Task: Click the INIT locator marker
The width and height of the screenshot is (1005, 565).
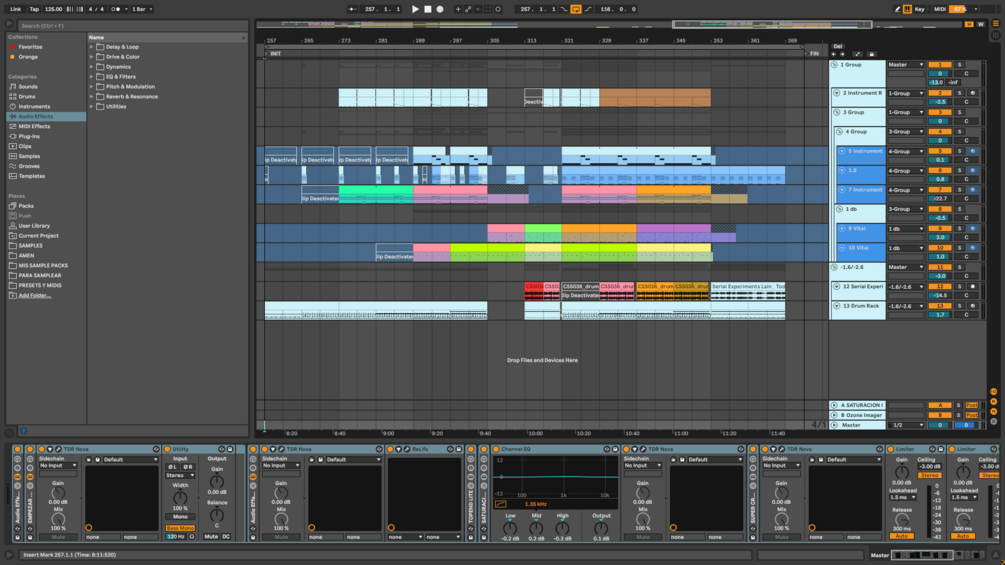Action: point(274,54)
